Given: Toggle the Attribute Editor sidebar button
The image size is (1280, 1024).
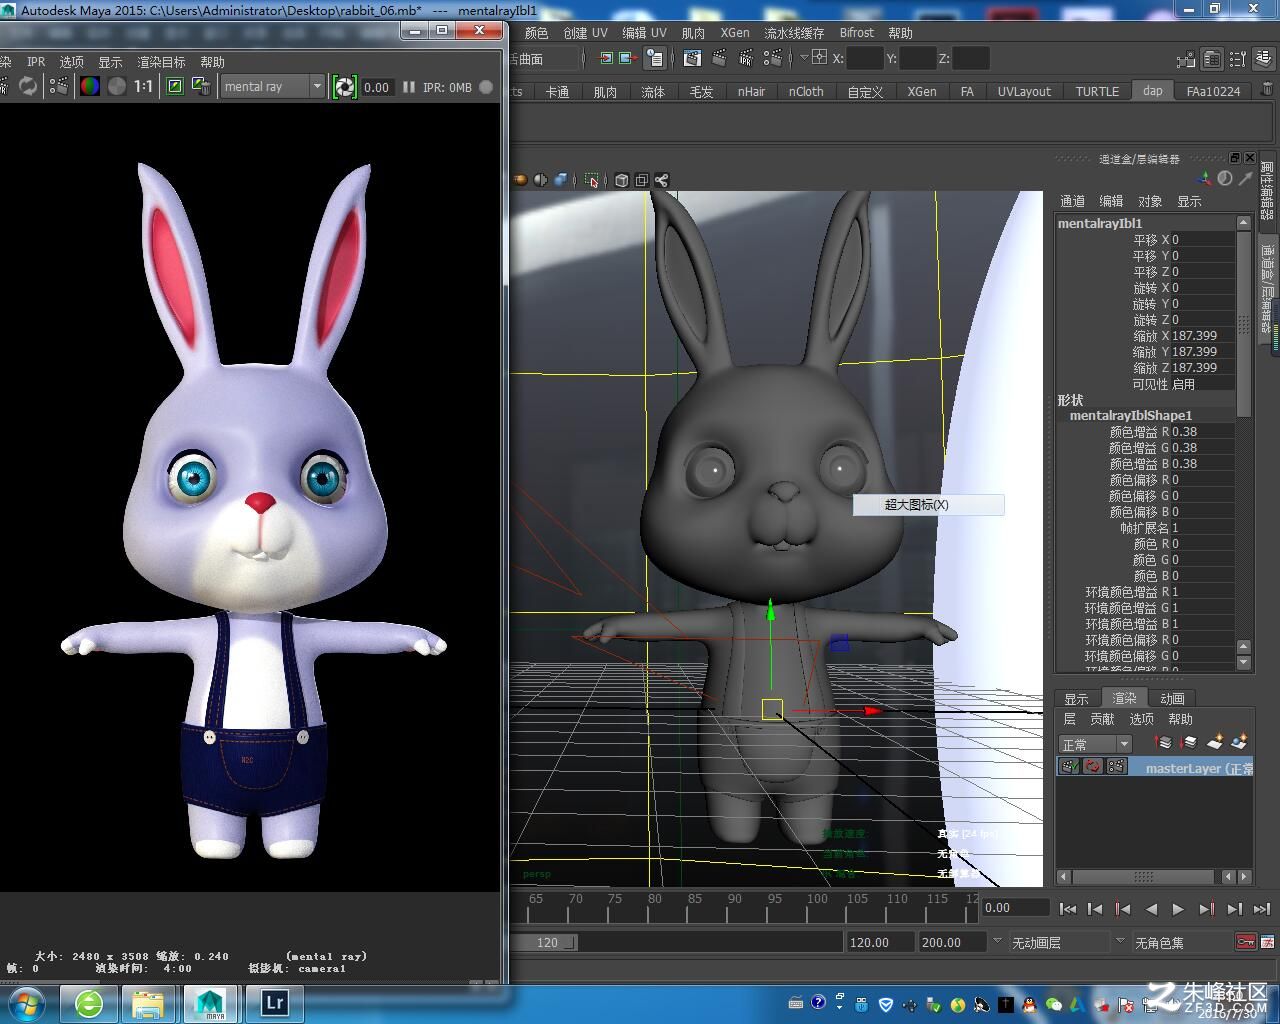Looking at the screenshot, I should (1212, 59).
